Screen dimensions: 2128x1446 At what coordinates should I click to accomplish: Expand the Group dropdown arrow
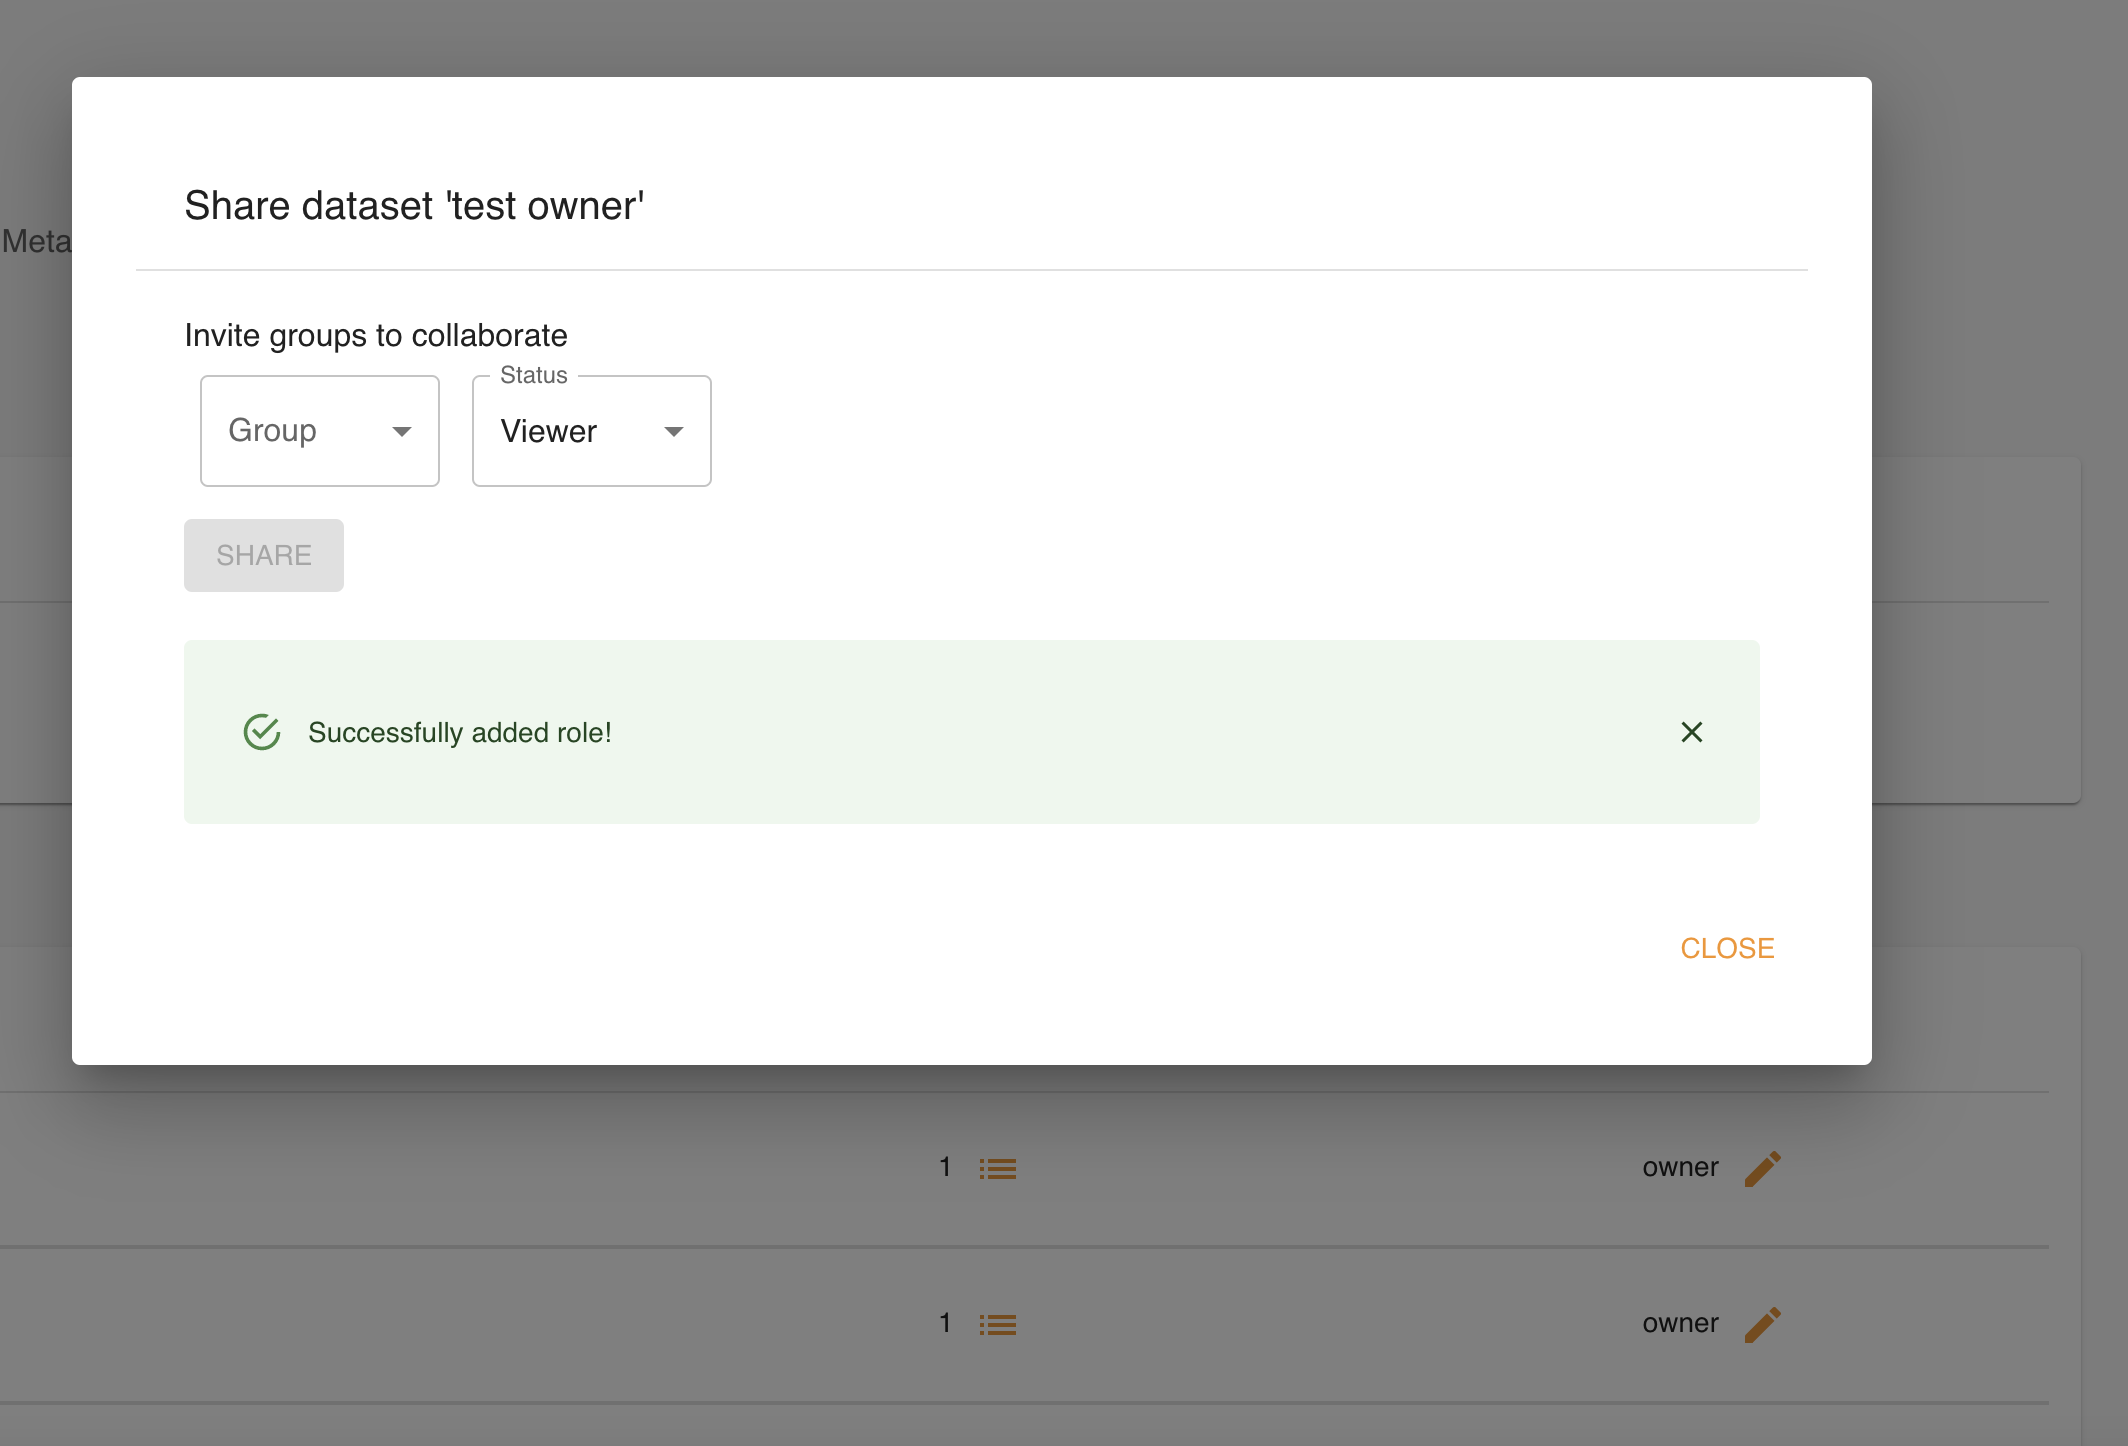click(x=402, y=431)
